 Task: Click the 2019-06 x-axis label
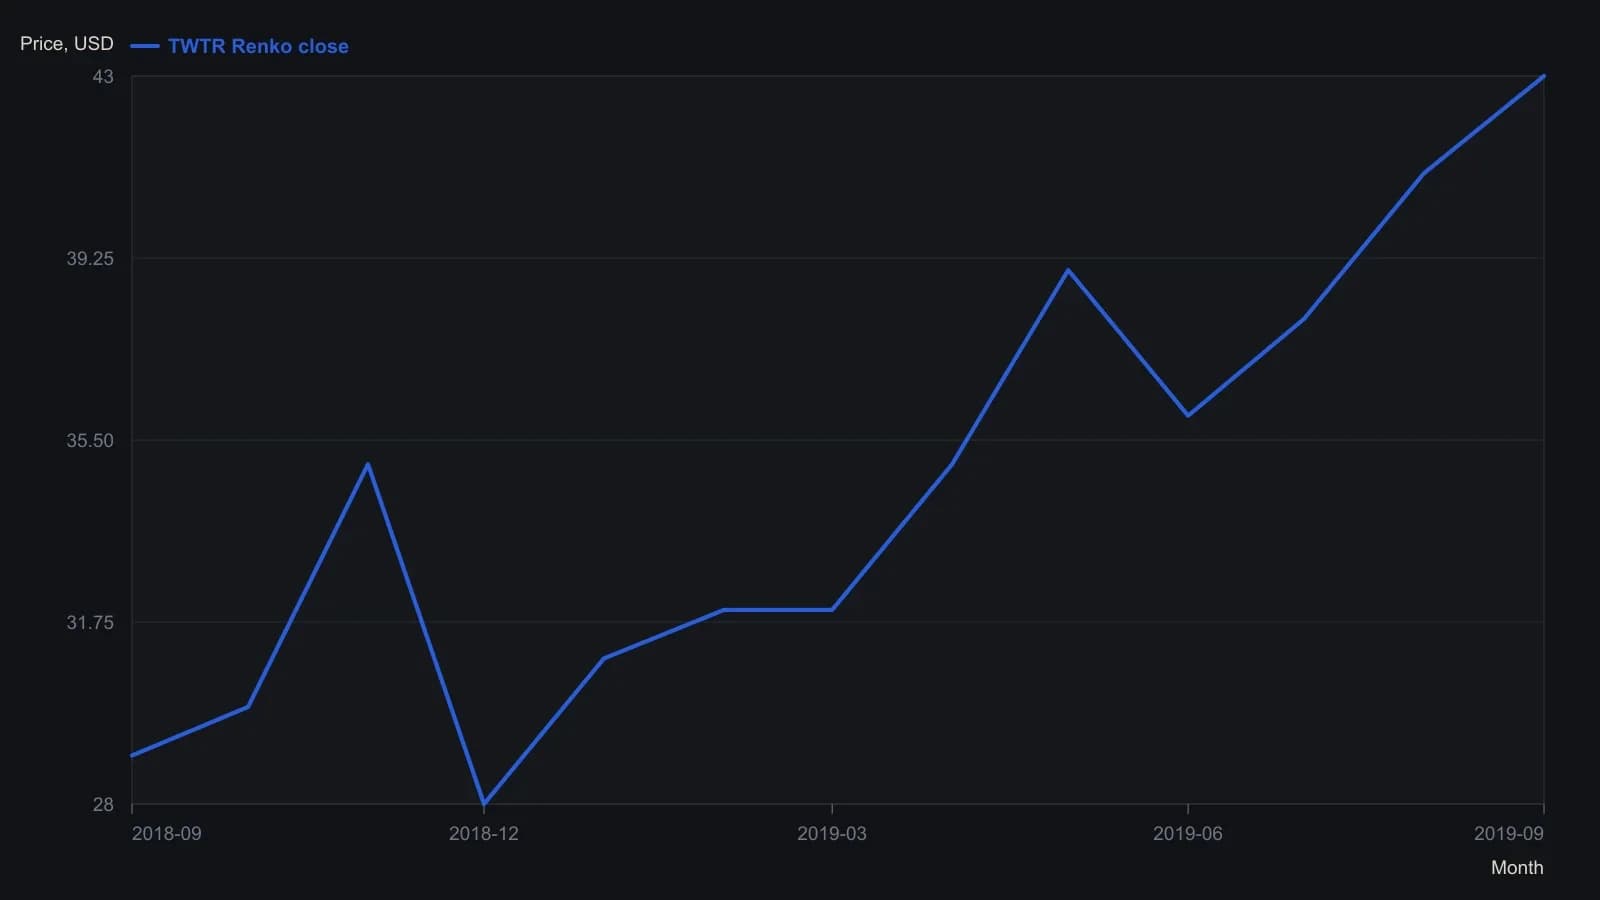point(1188,833)
